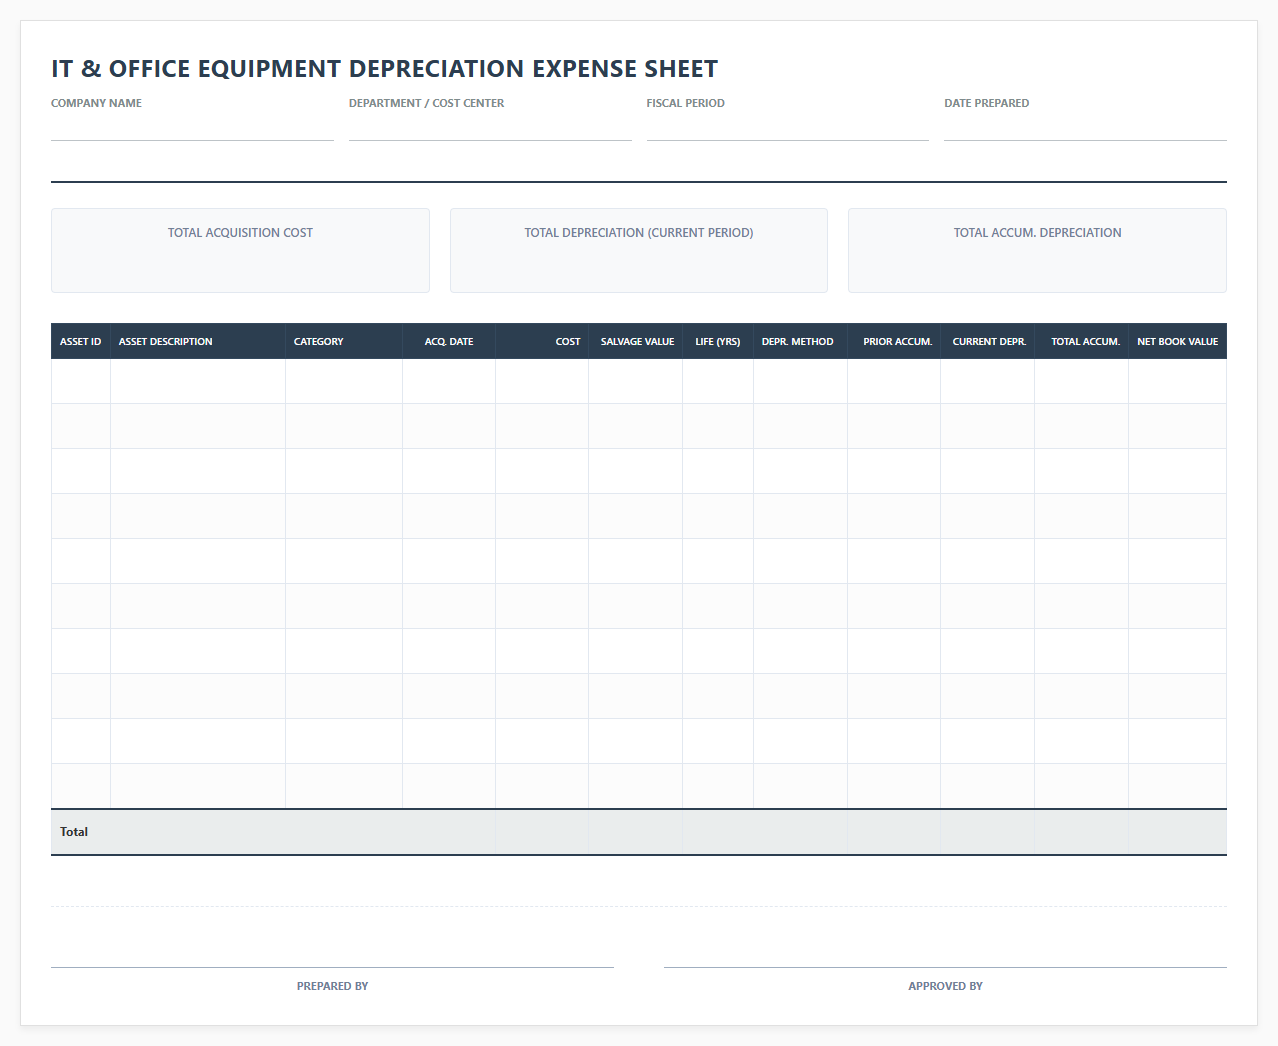Click the Approved By signature line
1278x1046 pixels.
point(945,967)
